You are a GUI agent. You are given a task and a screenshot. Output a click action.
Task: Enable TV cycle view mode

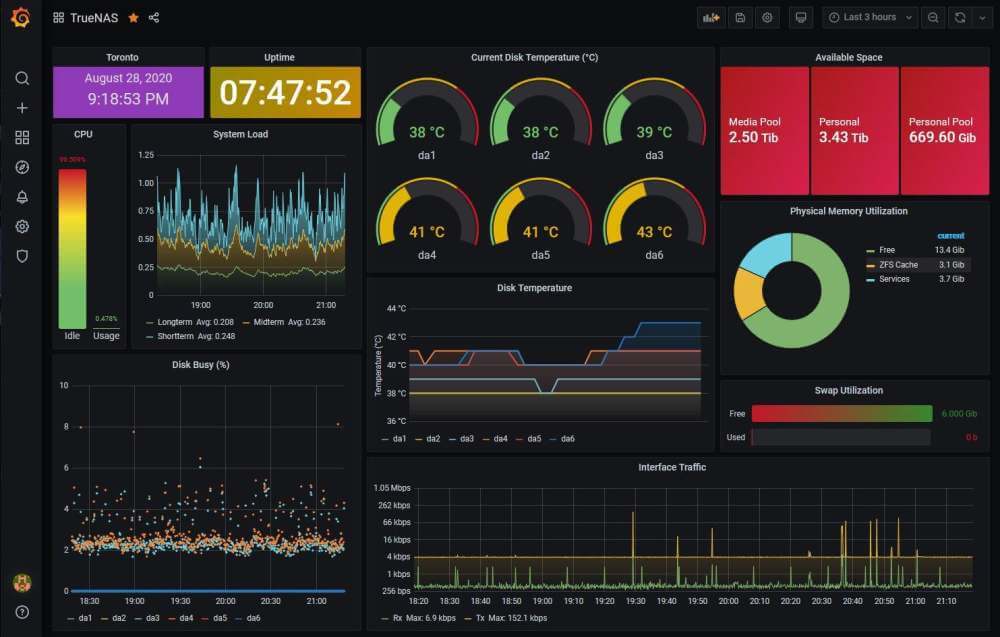pos(800,17)
